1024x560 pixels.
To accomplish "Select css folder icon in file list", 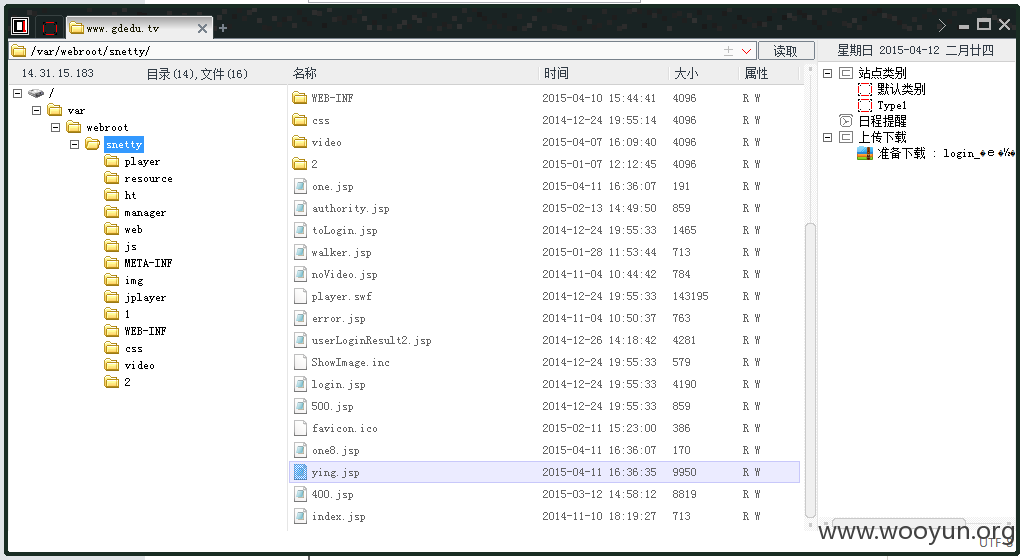I will click(x=300, y=120).
